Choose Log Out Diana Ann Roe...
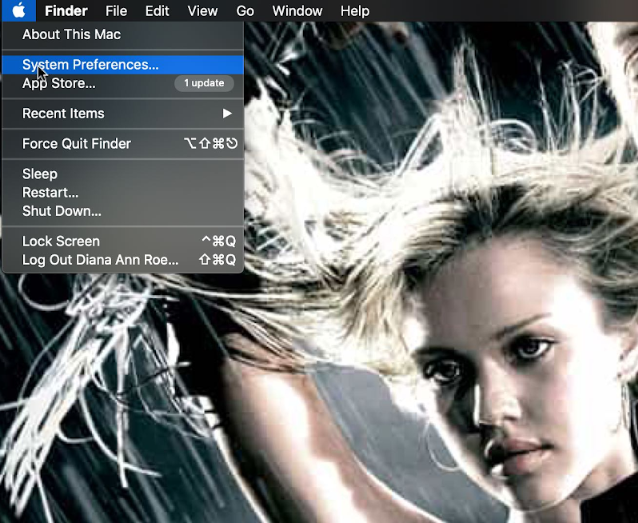Viewport: 638px width, 523px height. coord(123,260)
